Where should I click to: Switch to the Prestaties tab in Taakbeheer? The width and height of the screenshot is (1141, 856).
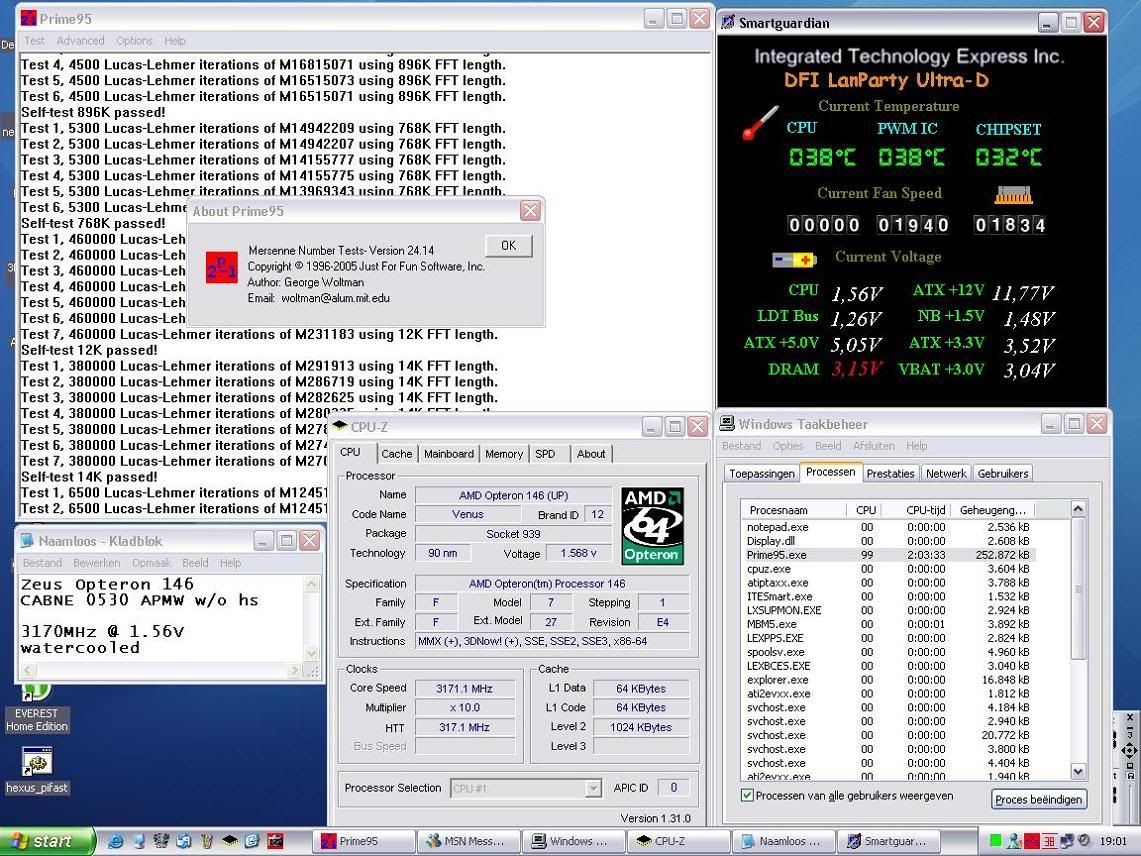[x=890, y=473]
